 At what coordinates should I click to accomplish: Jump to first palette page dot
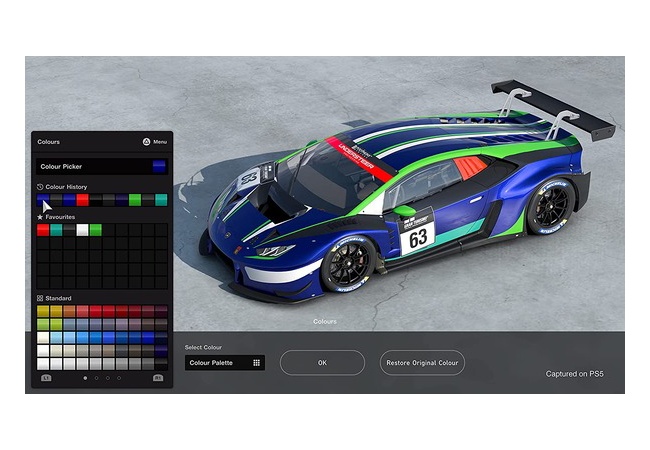(85, 378)
